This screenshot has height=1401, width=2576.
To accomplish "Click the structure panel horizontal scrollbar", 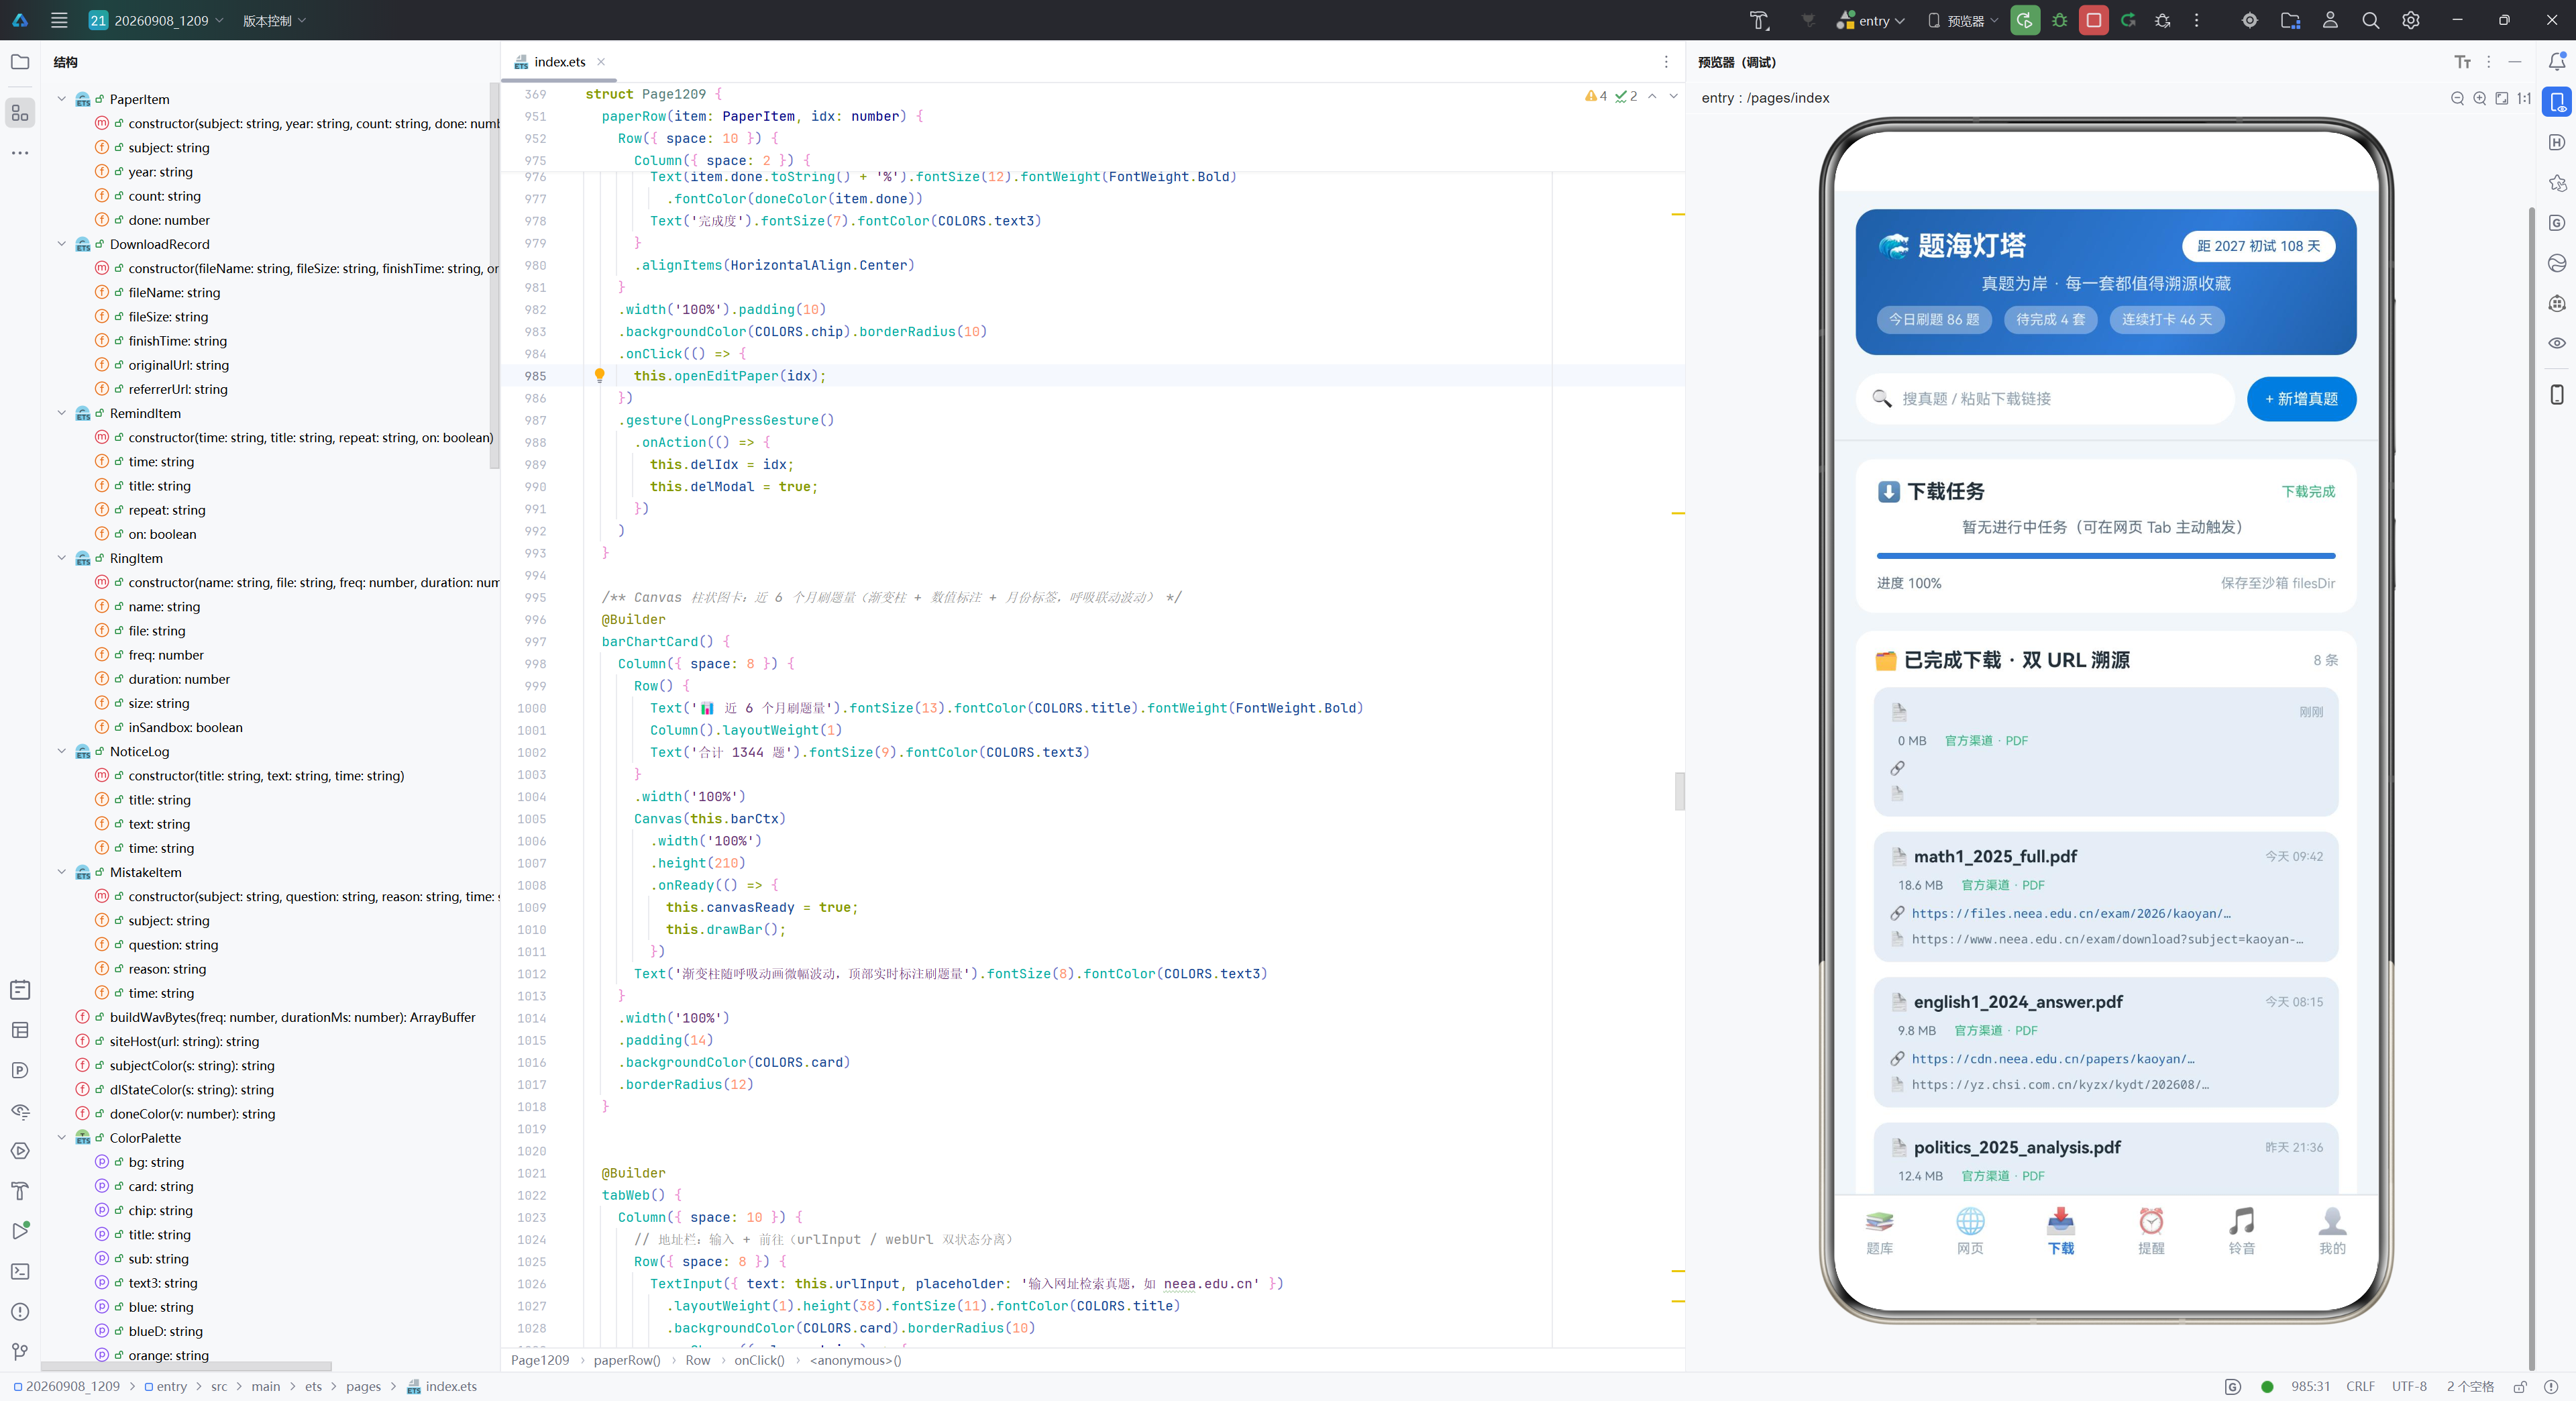I will (x=186, y=1366).
